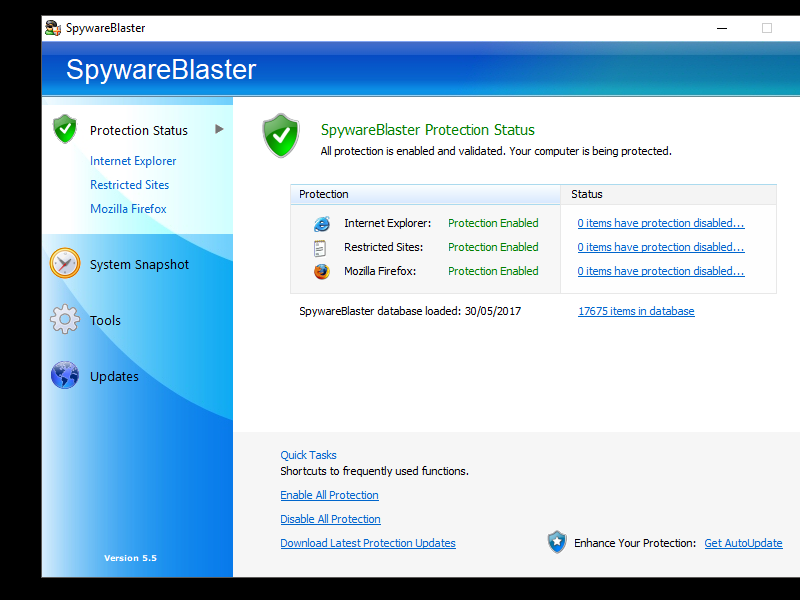Click Enable All Protection
800x600 pixels.
click(x=329, y=495)
